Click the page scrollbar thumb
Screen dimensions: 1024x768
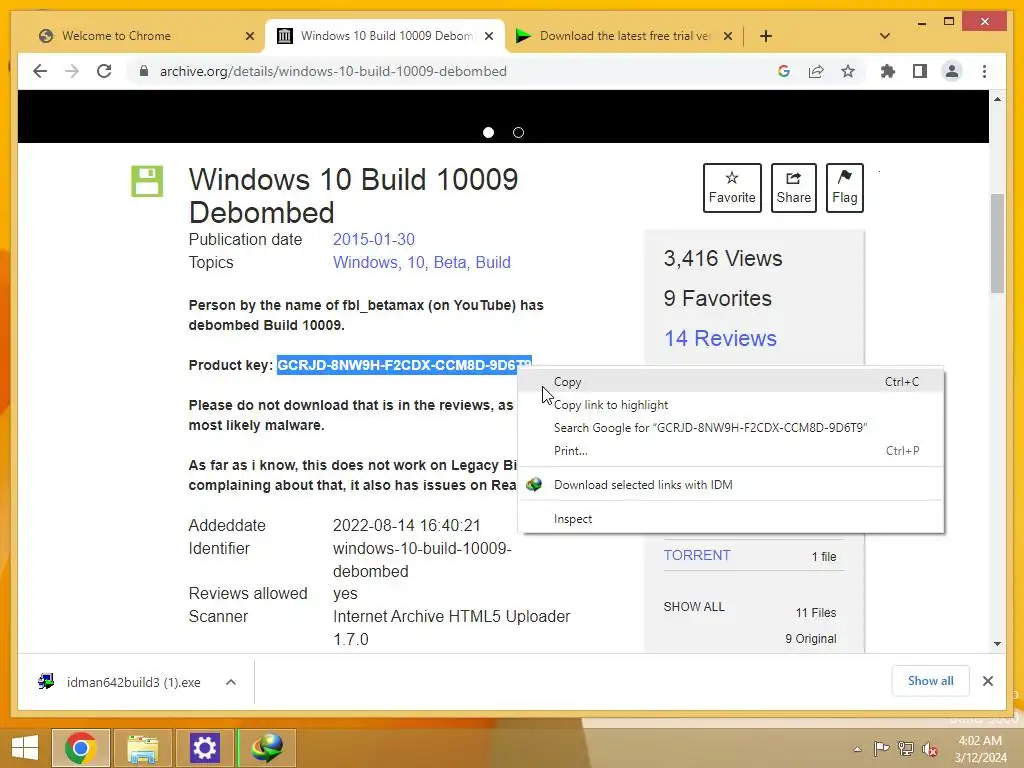[997, 243]
